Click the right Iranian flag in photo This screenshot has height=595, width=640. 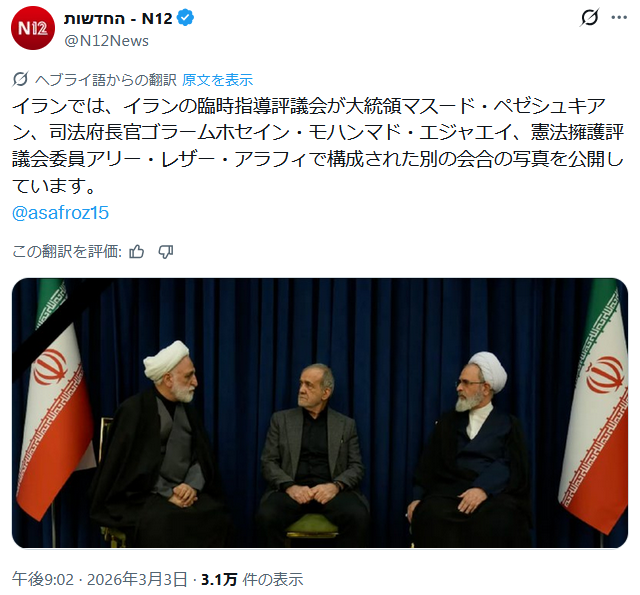click(596, 408)
